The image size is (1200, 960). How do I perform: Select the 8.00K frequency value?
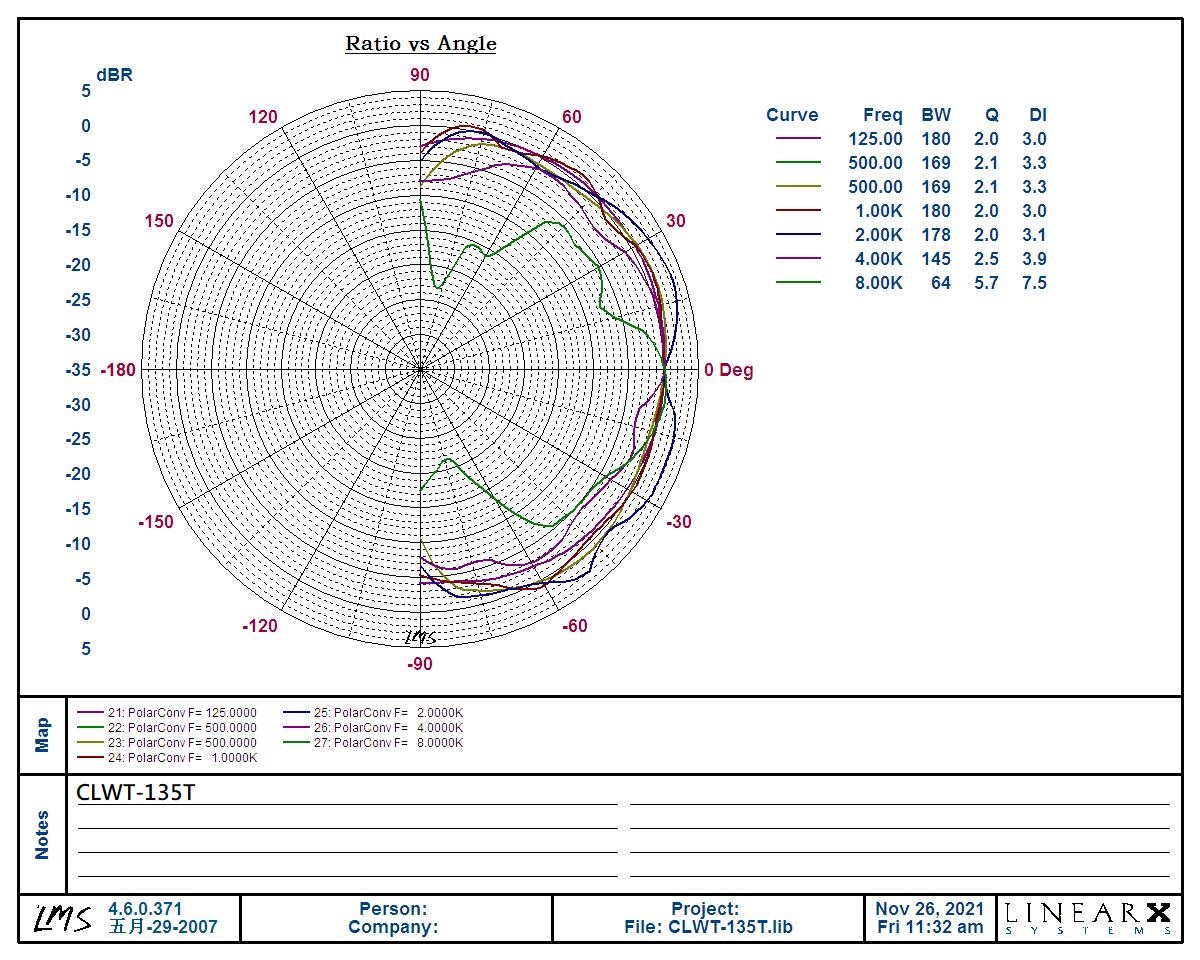tap(877, 283)
